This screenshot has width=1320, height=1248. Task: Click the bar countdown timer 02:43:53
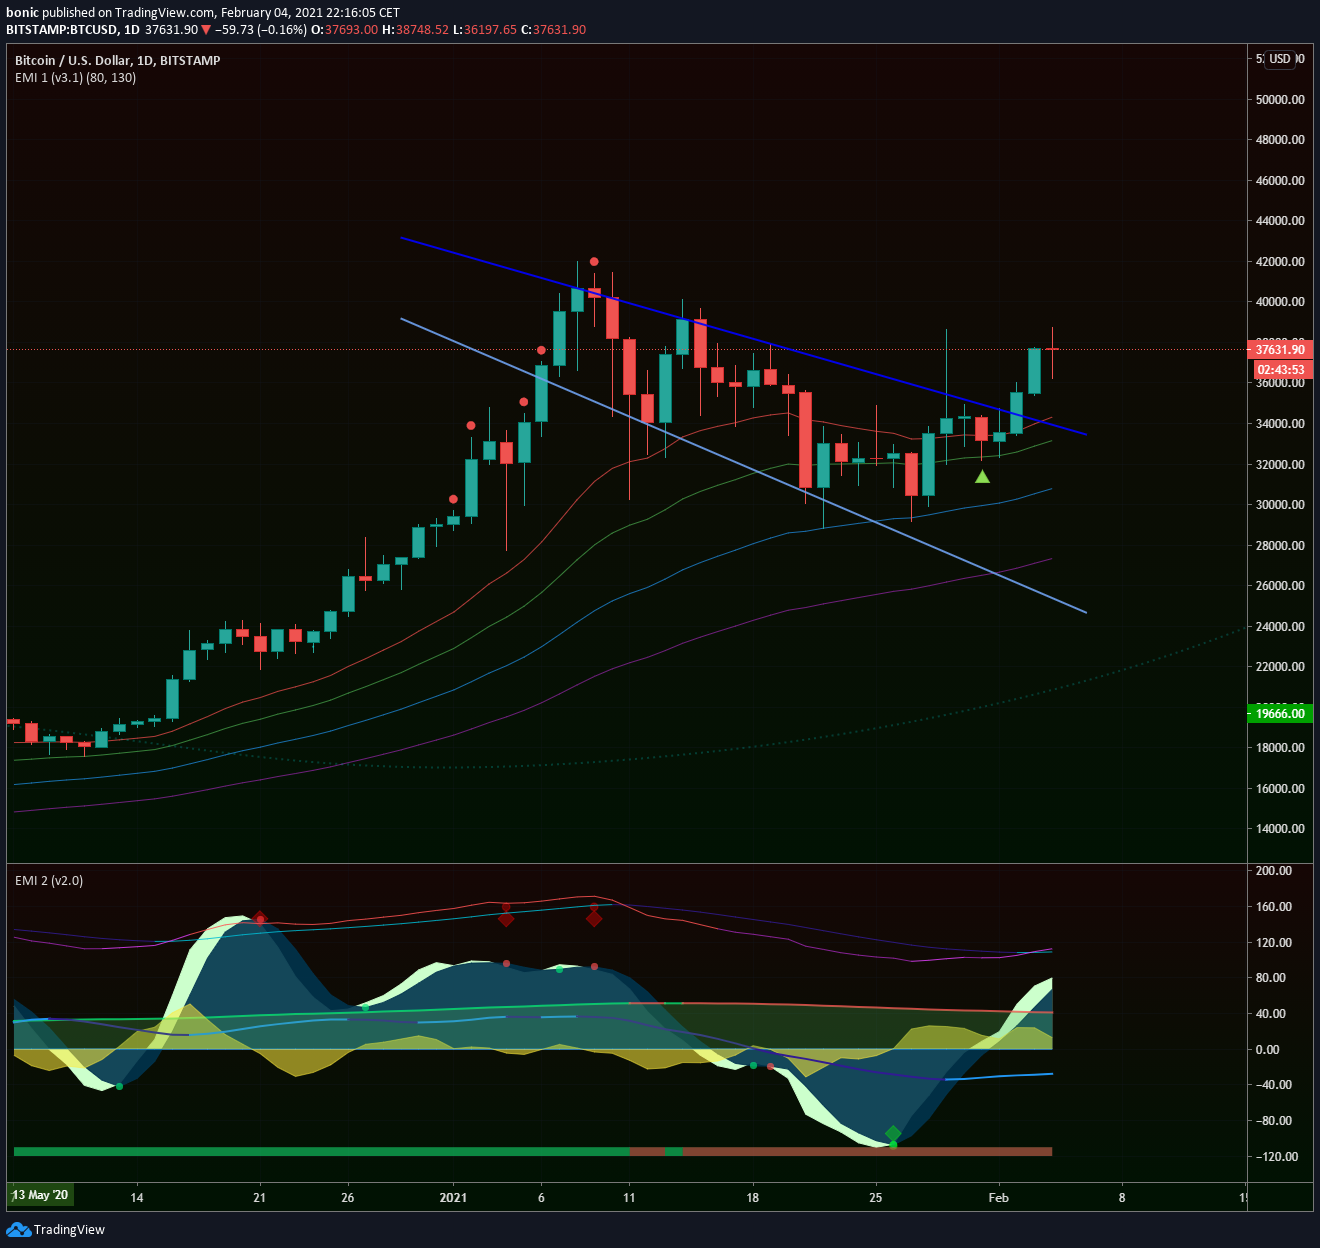(1281, 369)
